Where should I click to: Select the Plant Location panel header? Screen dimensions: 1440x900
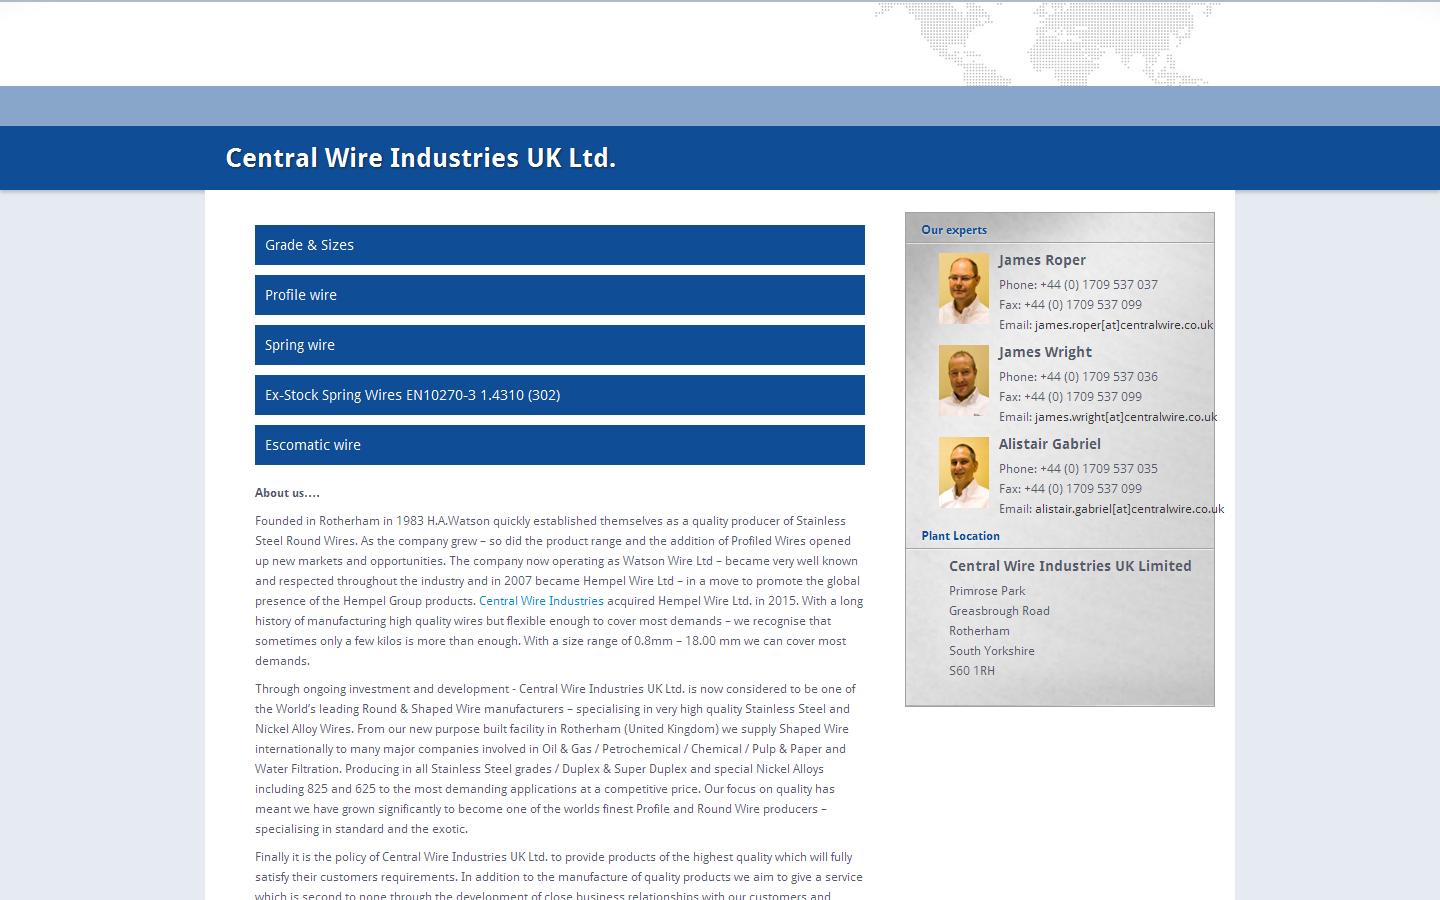click(960, 536)
